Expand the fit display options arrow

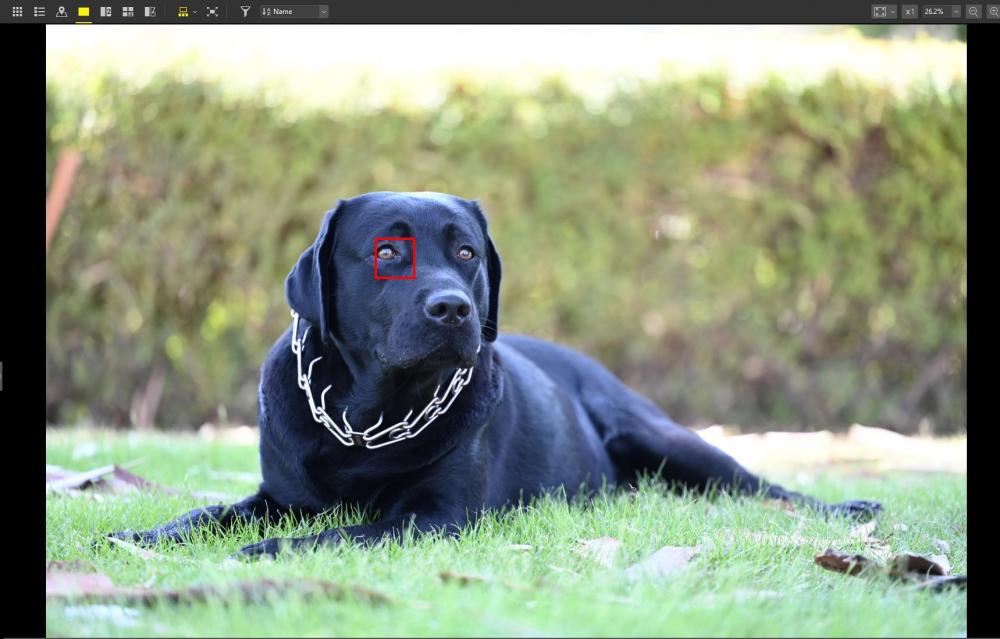[893, 11]
